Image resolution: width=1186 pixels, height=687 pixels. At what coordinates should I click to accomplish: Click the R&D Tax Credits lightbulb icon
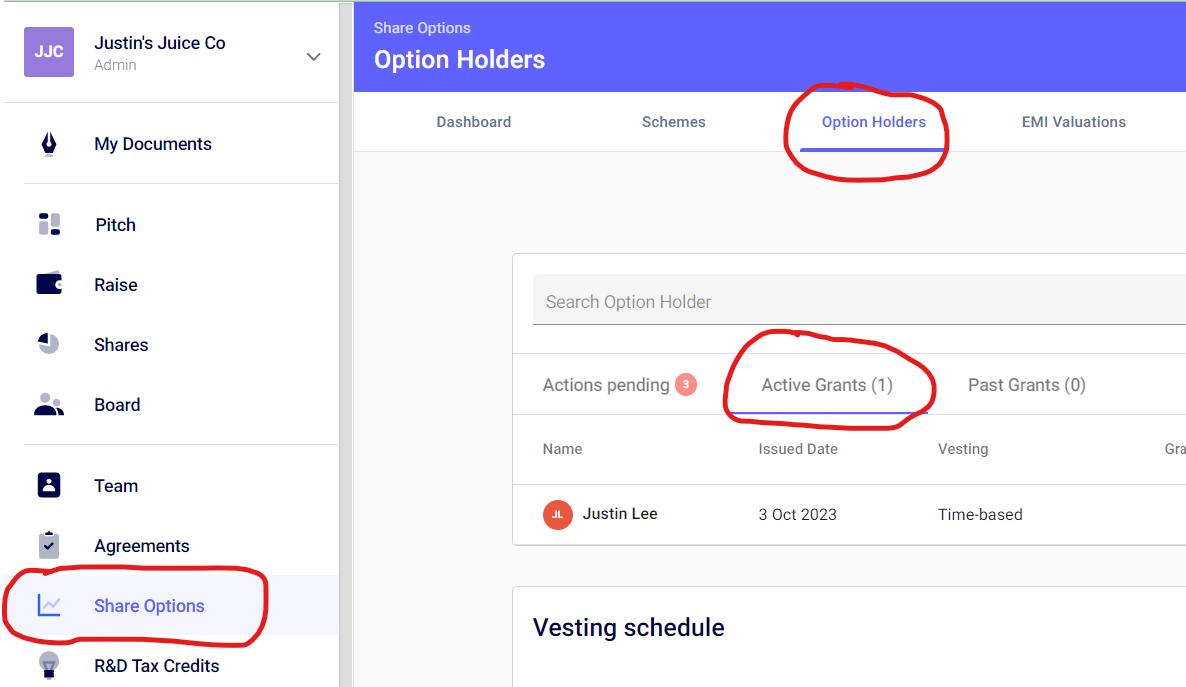pos(49,665)
